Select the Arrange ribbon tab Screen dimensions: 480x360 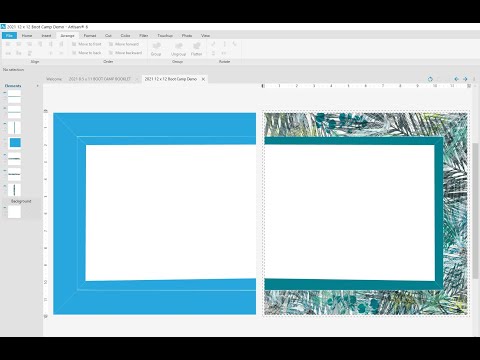(67, 35)
